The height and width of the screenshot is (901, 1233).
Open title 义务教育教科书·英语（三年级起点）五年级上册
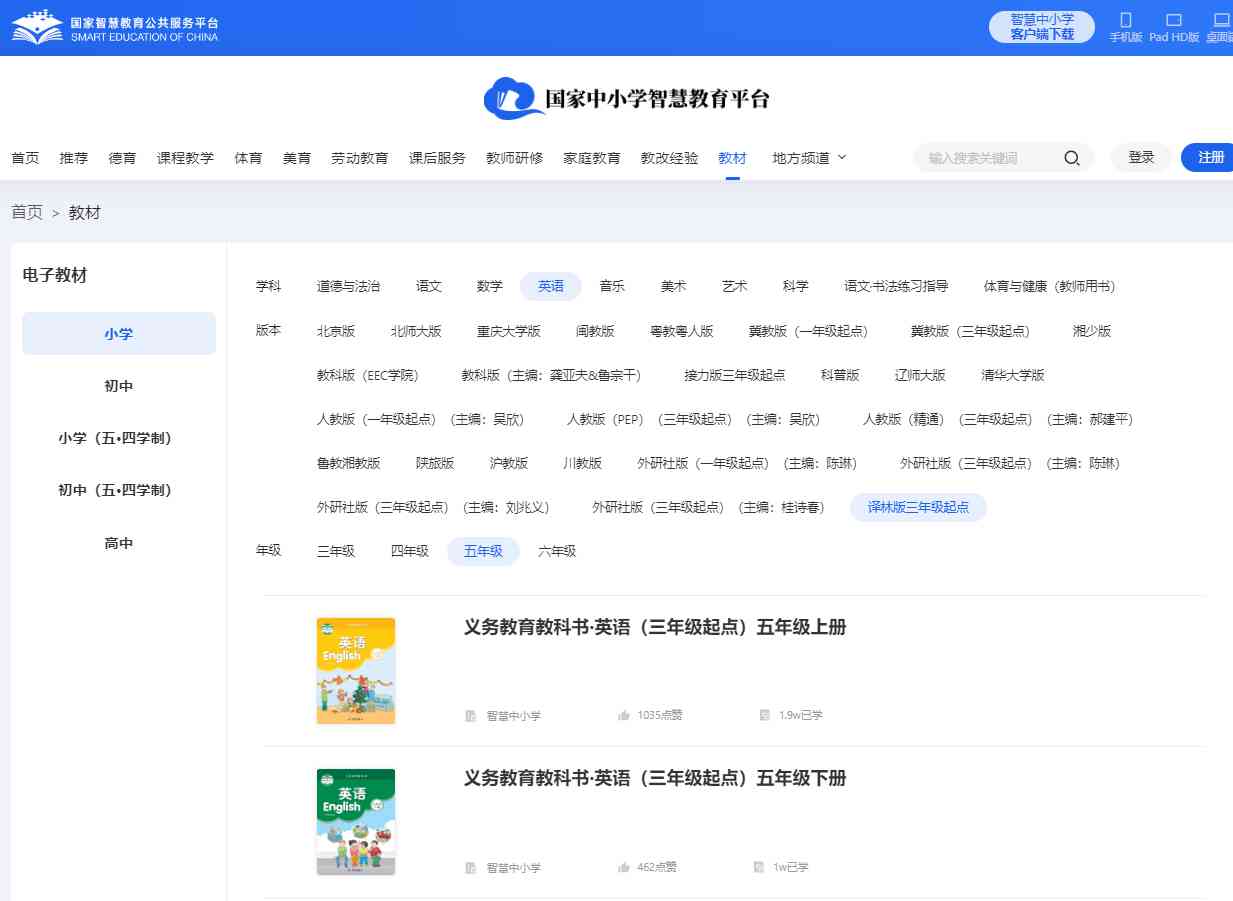[x=655, y=627]
